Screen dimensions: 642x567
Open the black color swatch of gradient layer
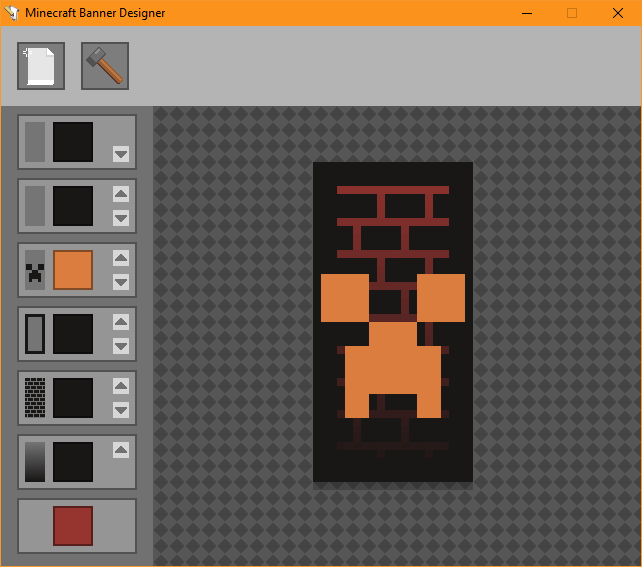[x=73, y=462]
